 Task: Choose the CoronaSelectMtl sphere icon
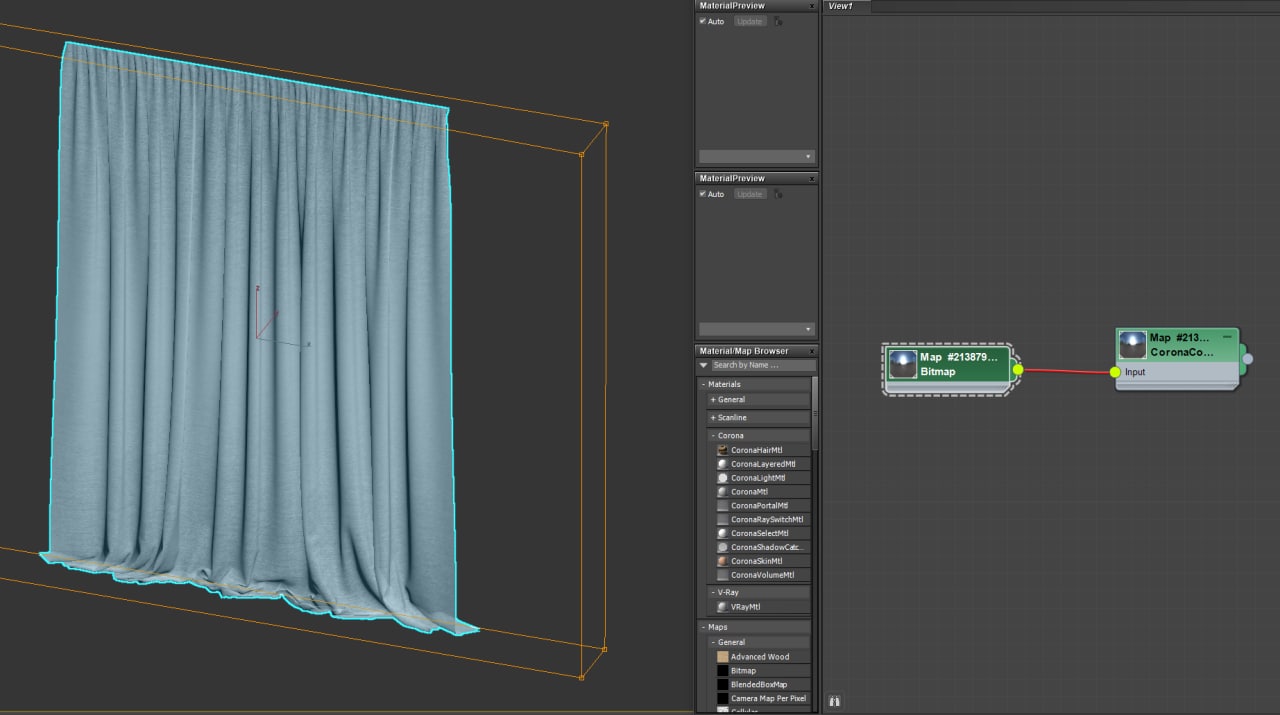pyautogui.click(x=723, y=533)
